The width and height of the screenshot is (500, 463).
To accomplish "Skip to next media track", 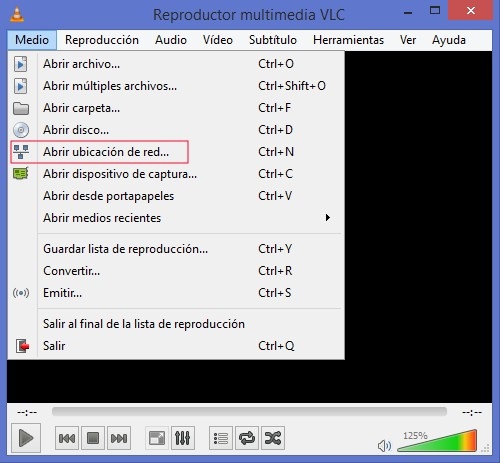I will click(x=119, y=438).
